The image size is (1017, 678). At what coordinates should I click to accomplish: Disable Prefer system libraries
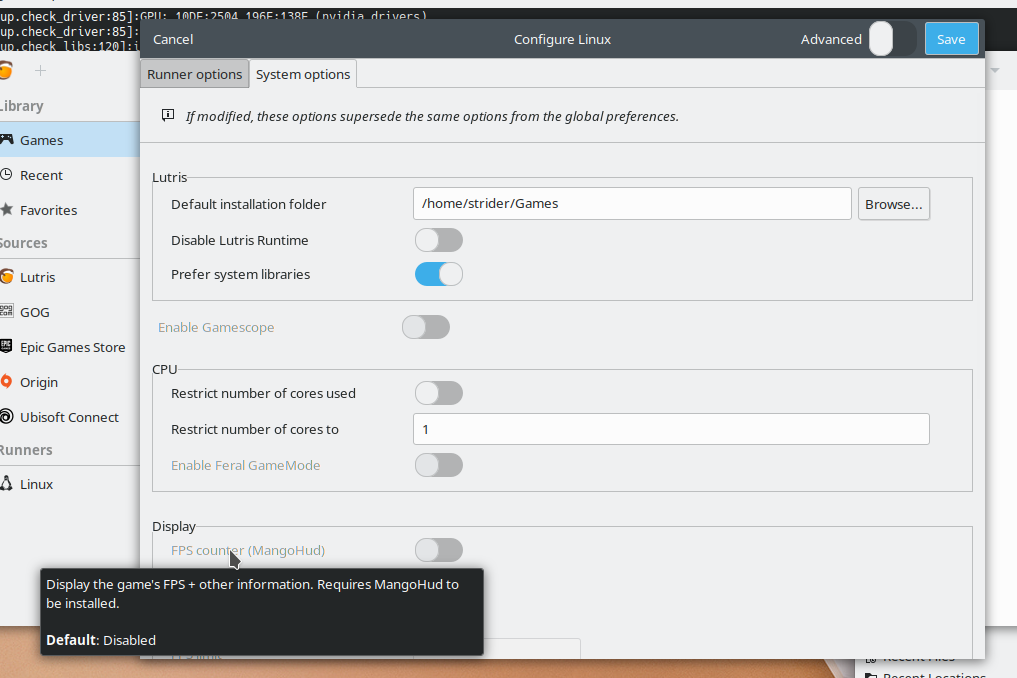click(x=438, y=274)
